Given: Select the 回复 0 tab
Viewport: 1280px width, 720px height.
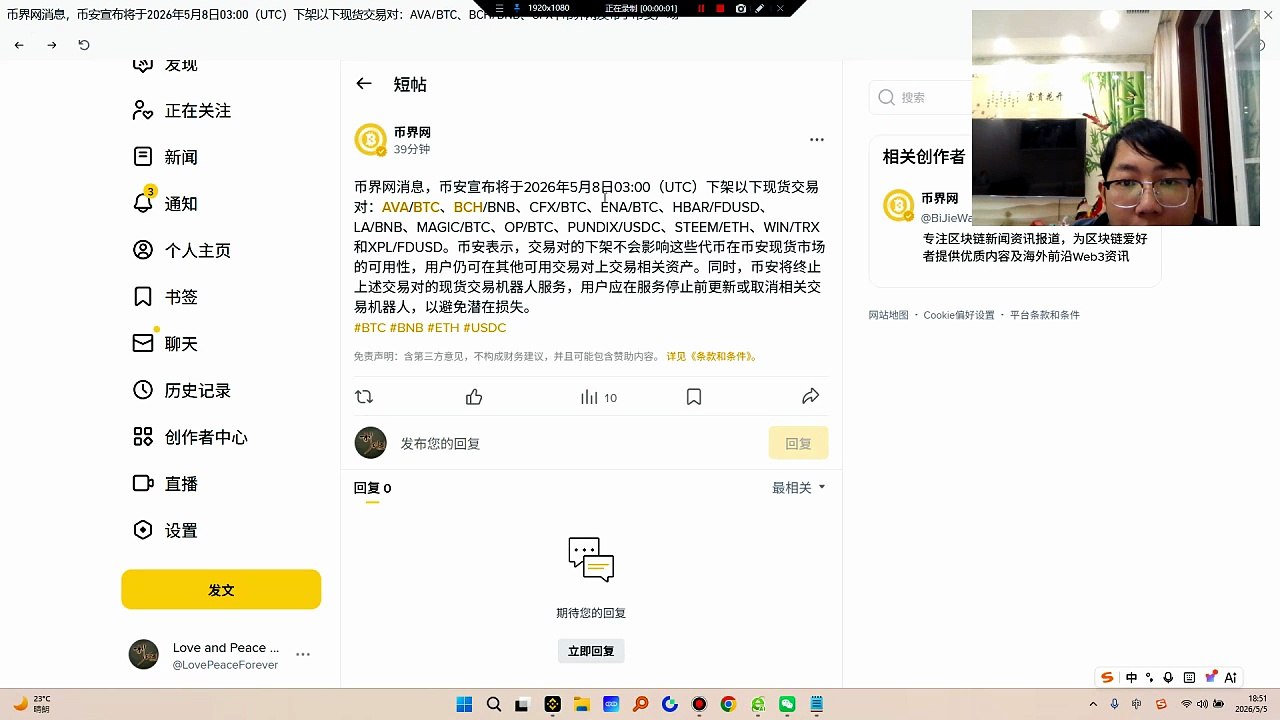Looking at the screenshot, I should point(372,488).
